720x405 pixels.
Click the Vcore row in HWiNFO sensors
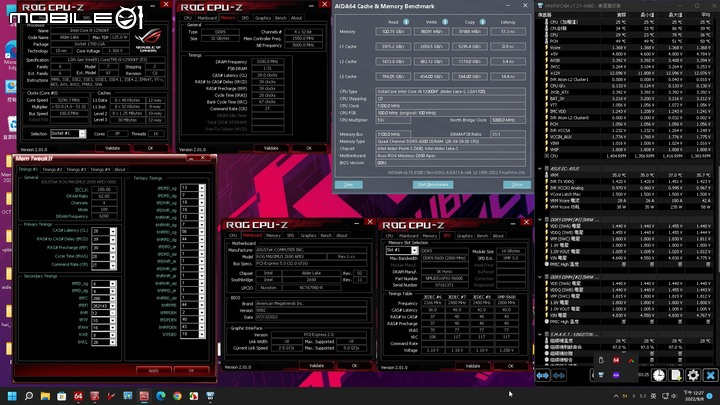pos(628,47)
